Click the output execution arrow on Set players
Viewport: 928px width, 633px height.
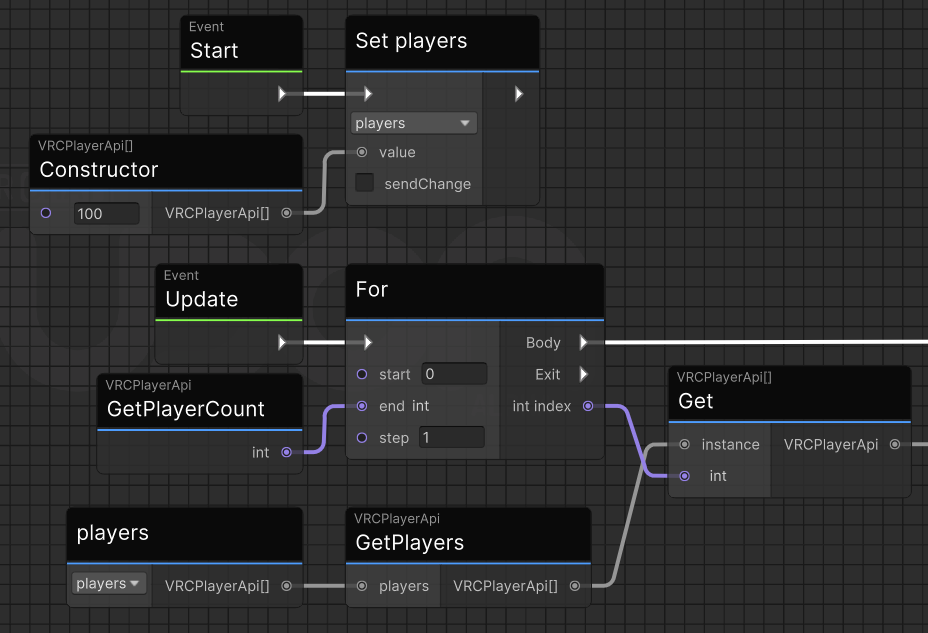(x=518, y=93)
